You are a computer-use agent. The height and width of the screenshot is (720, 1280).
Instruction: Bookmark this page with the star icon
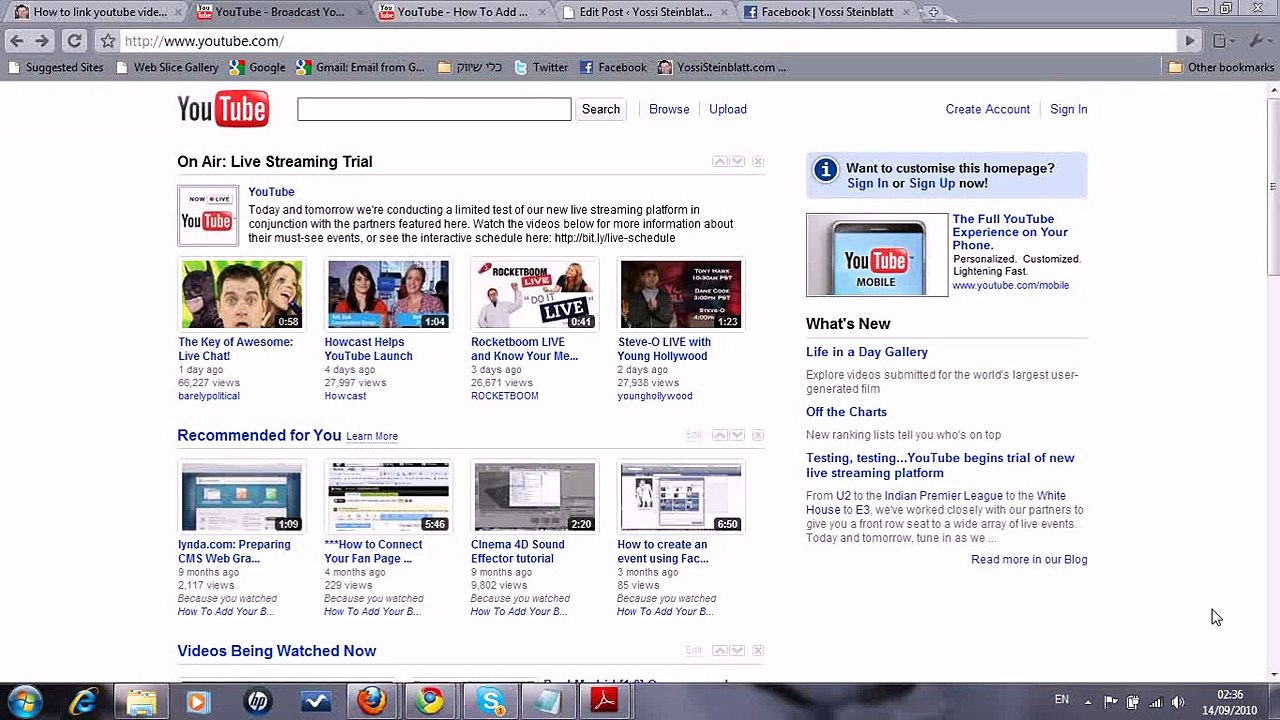click(x=108, y=41)
